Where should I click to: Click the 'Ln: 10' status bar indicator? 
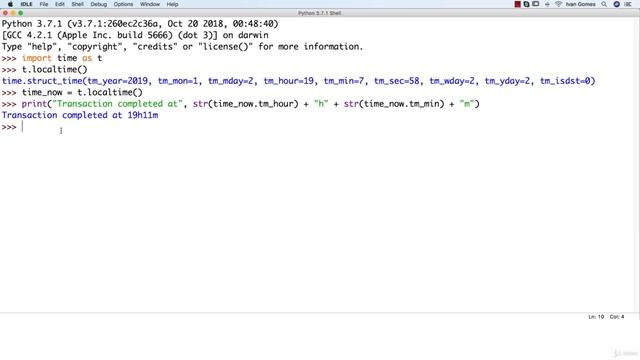[x=596, y=317]
